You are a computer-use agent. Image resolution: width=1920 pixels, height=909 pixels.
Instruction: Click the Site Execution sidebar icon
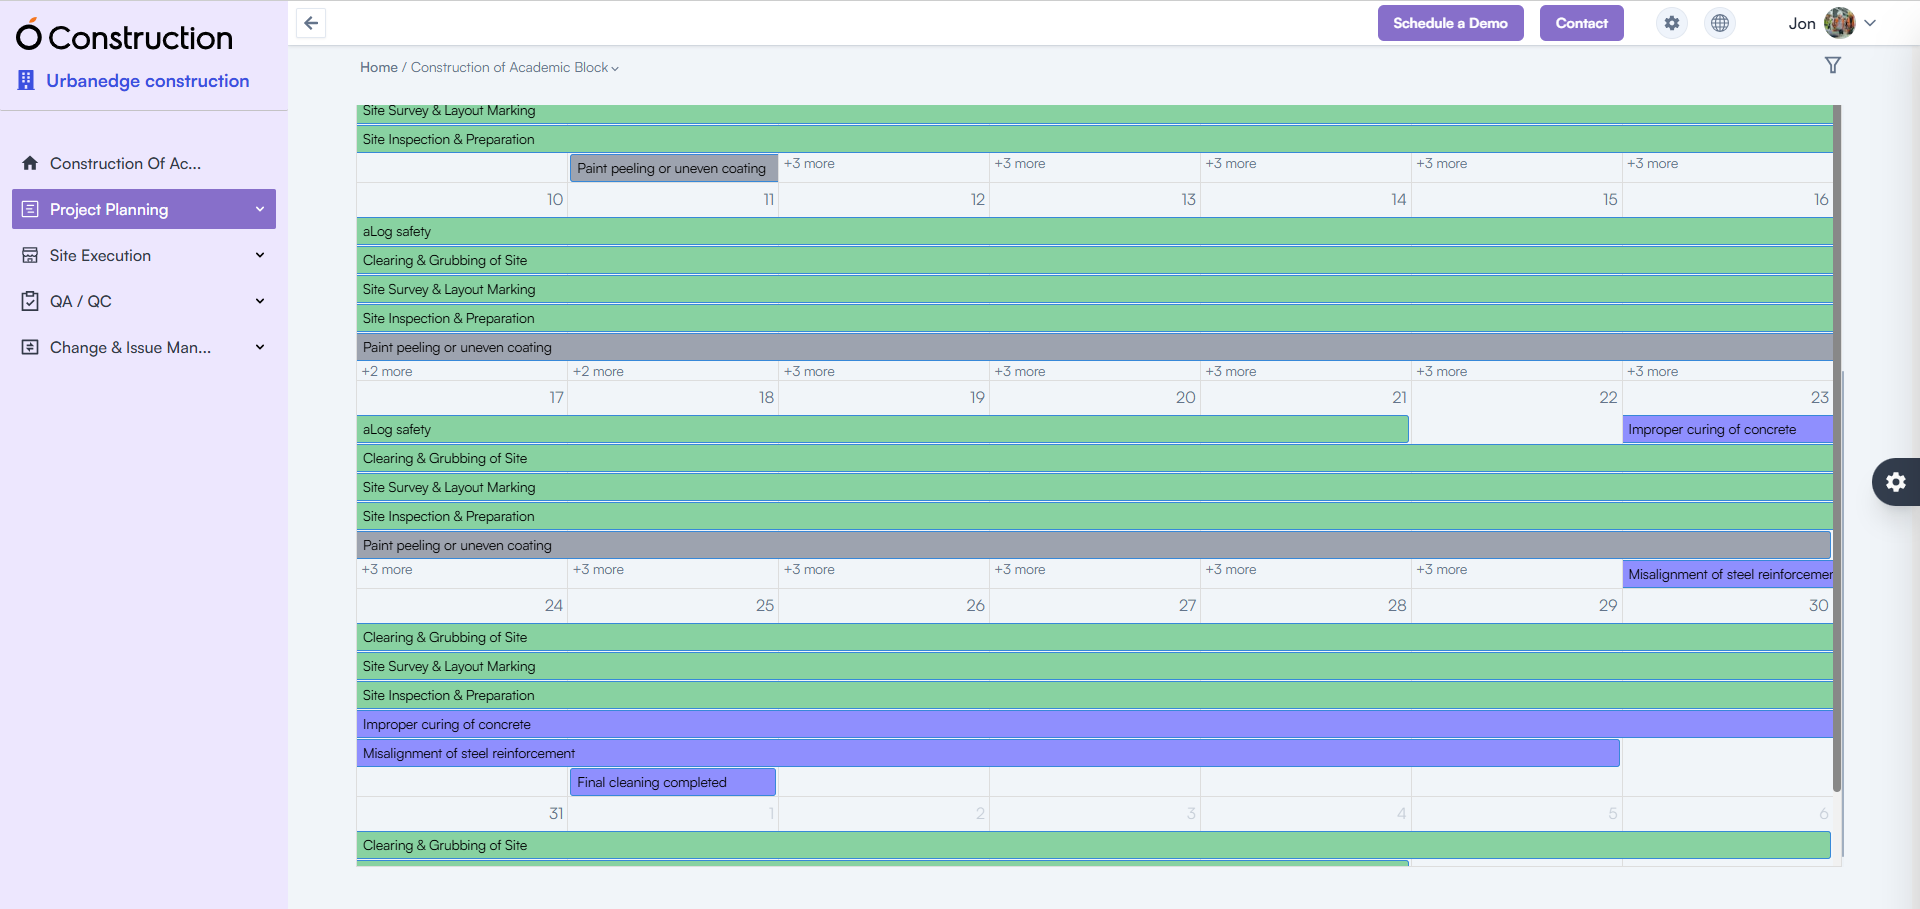point(29,255)
